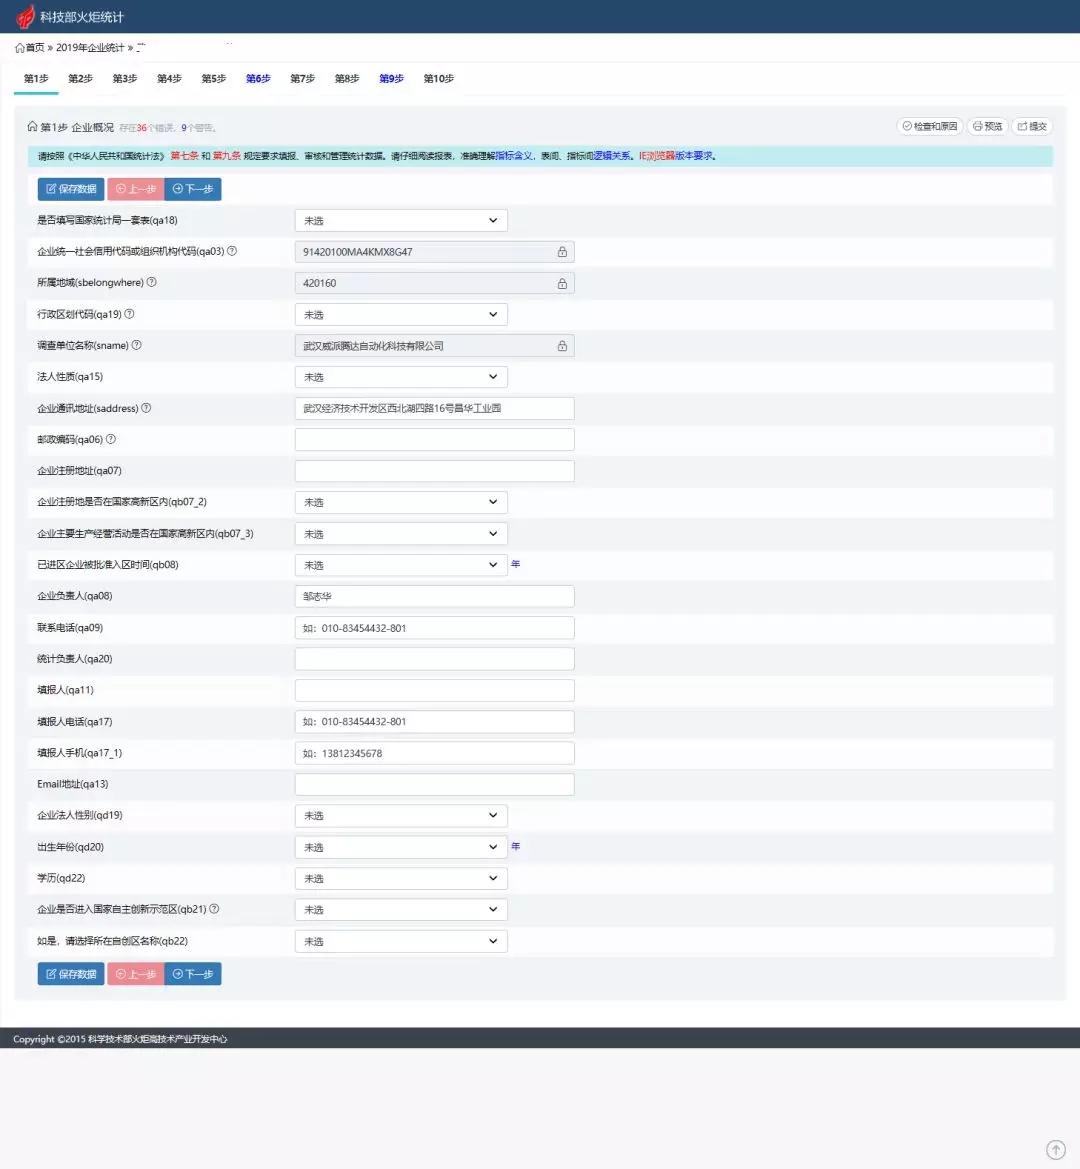Click the scroll-to-top arrow icon
The height and width of the screenshot is (1169, 1080).
[1055, 1149]
